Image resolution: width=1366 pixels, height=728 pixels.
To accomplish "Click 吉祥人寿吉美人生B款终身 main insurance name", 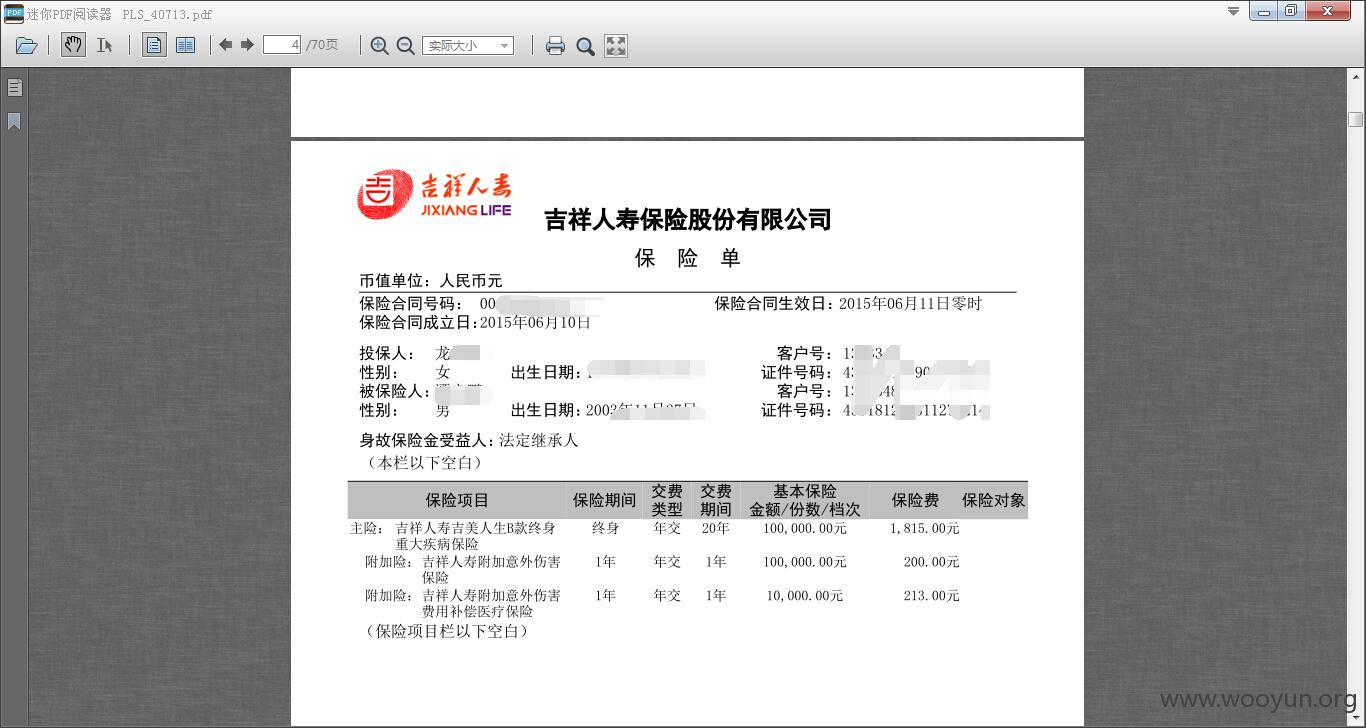I will pyautogui.click(x=475, y=528).
